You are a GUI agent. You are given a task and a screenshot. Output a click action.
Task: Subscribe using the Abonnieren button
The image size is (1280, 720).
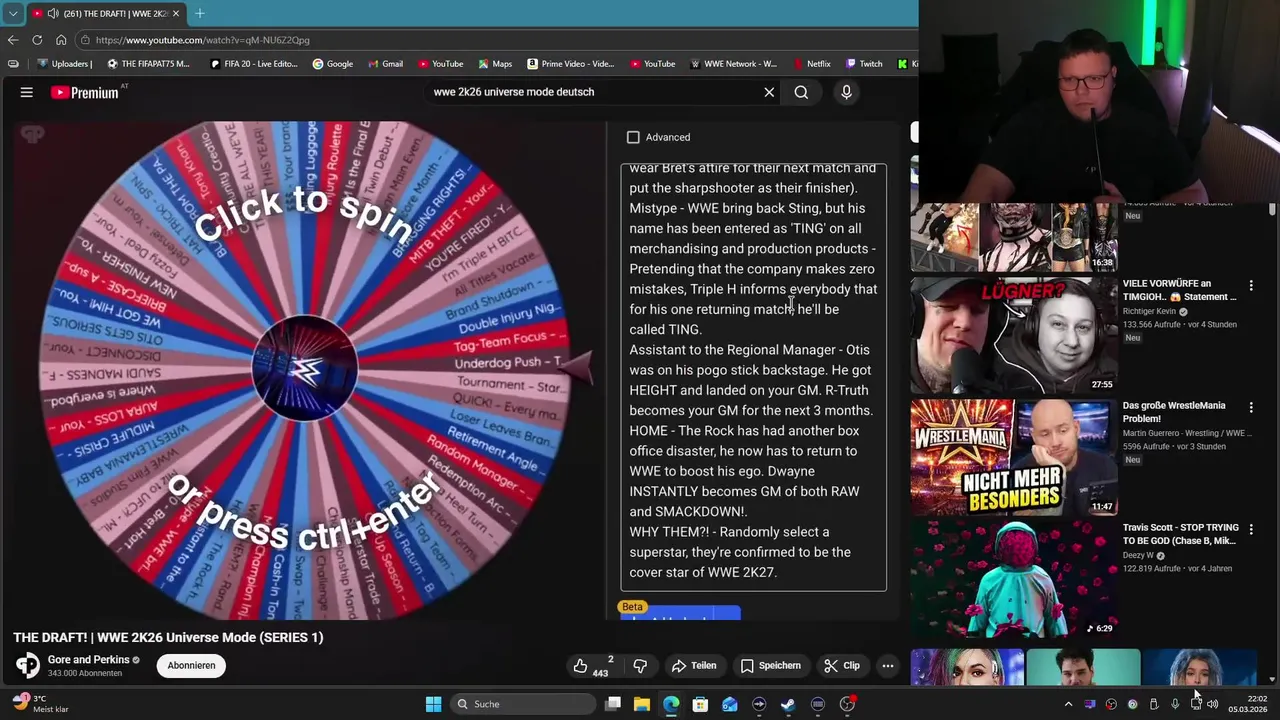pos(191,666)
